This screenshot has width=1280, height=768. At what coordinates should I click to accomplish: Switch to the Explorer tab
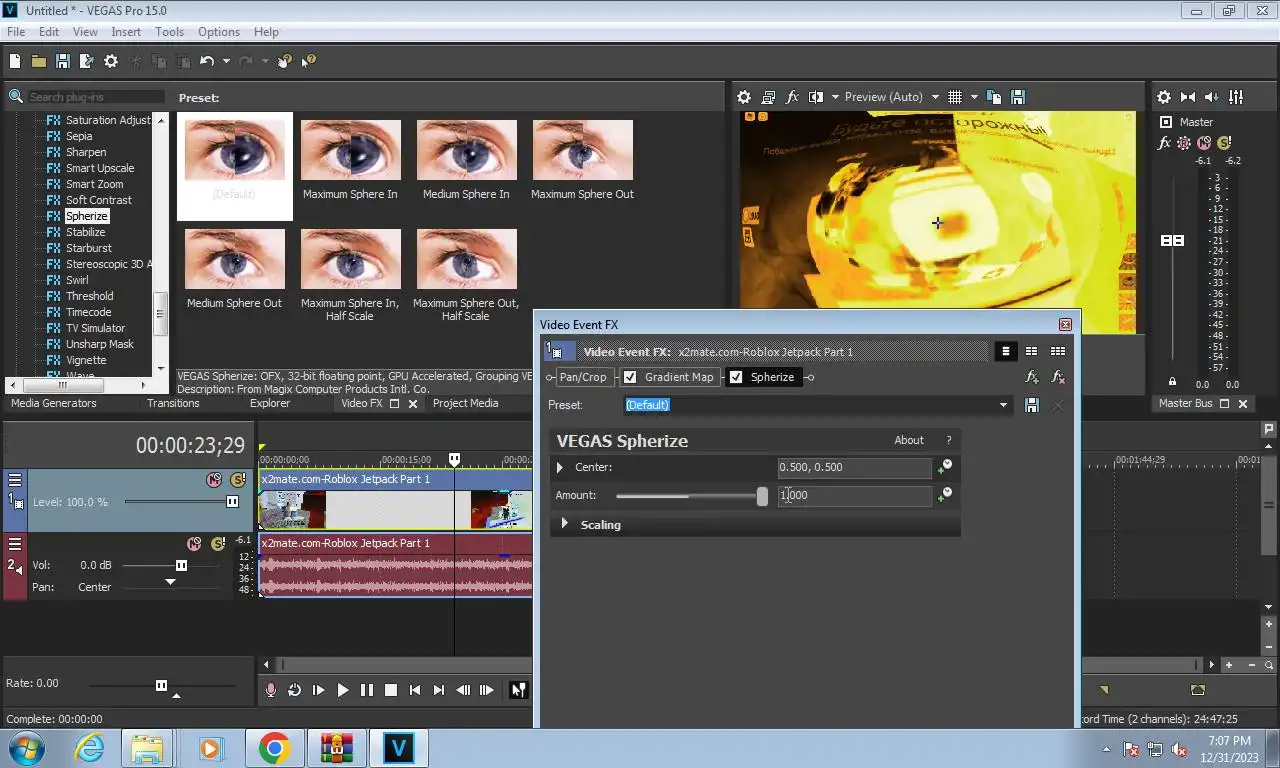pos(270,403)
